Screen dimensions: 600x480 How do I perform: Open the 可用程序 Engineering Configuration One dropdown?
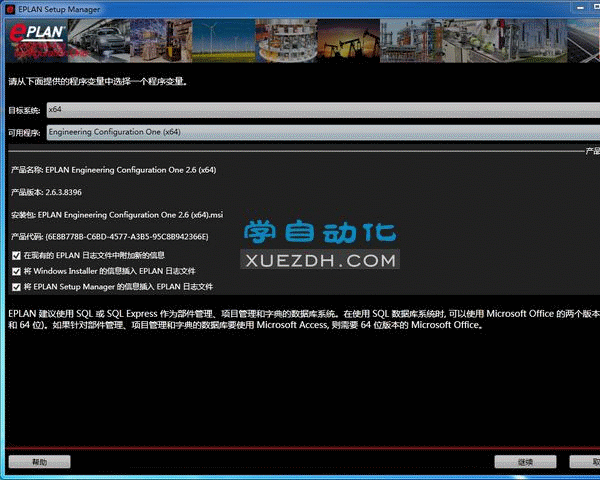coord(323,132)
